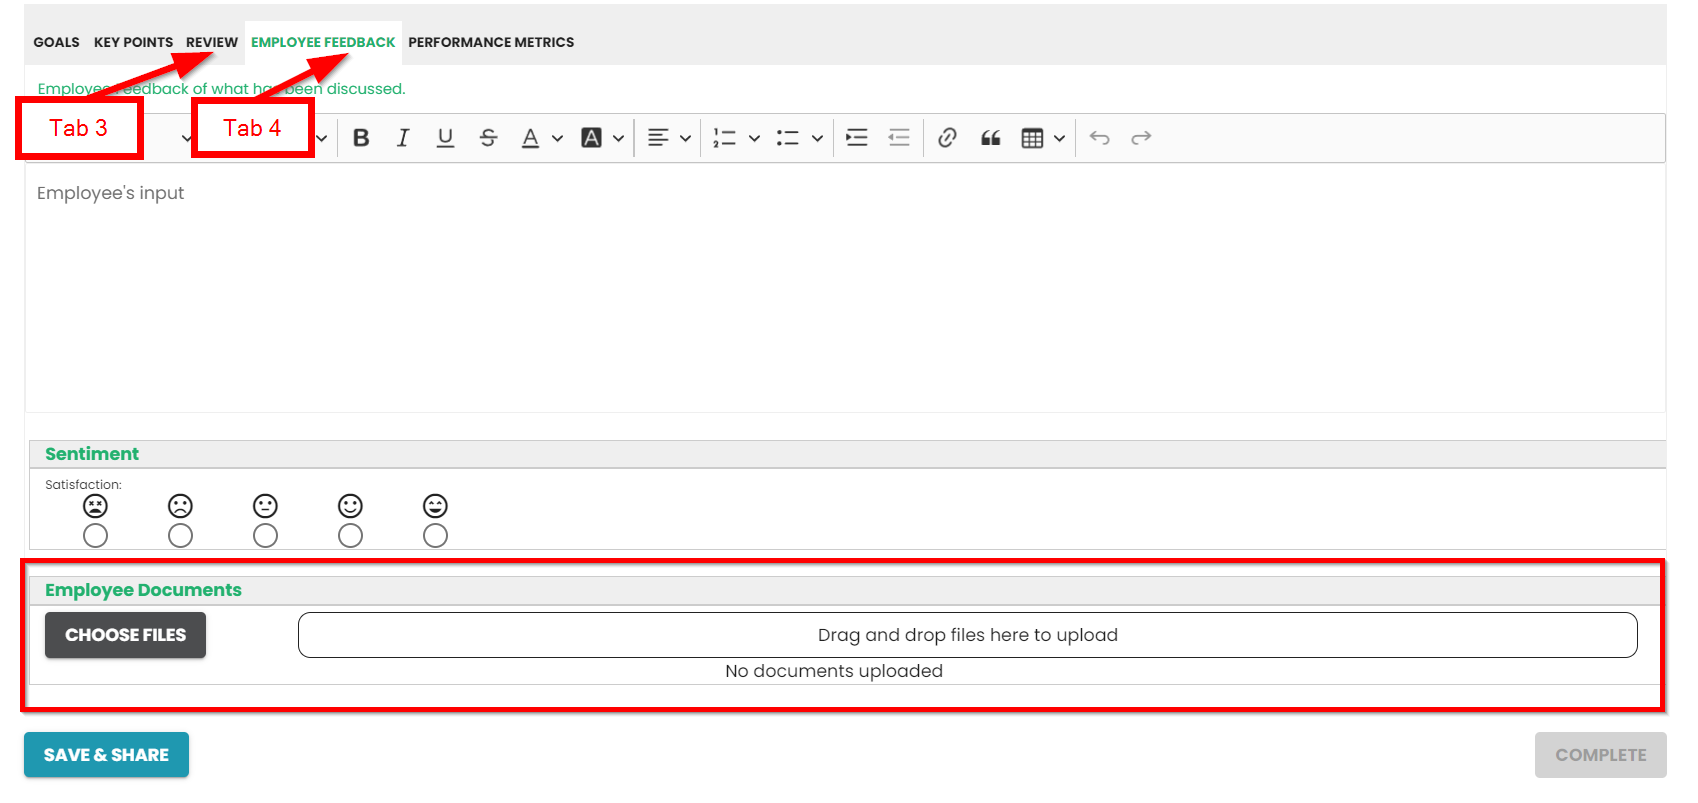
Task: Click the Save & Share button
Action: (106, 755)
